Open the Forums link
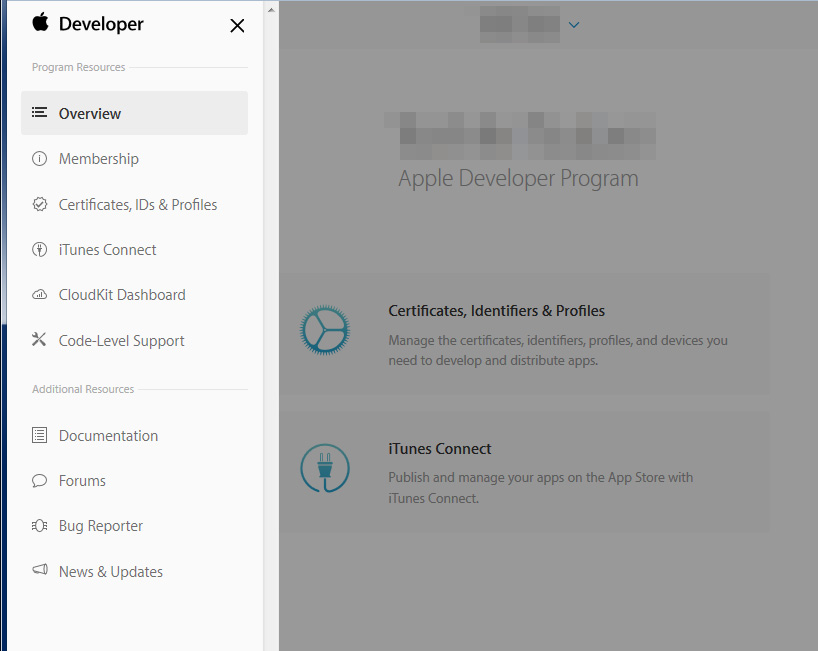Image resolution: width=818 pixels, height=651 pixels. (x=82, y=480)
